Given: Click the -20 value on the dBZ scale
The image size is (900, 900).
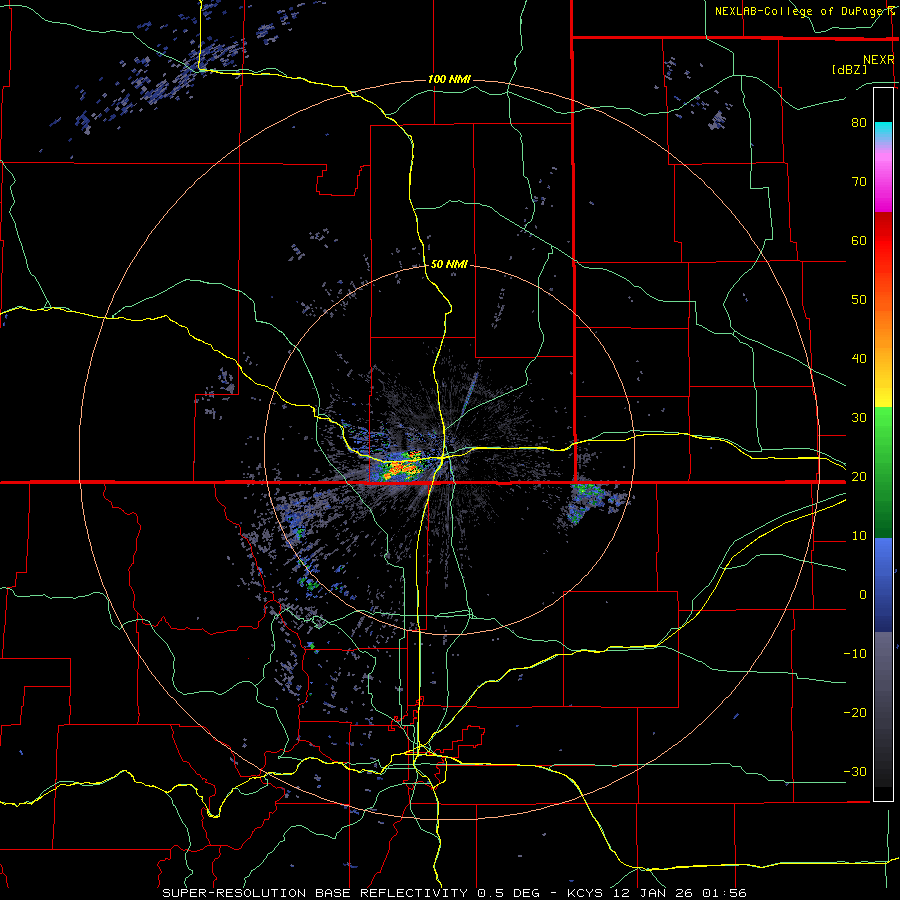Looking at the screenshot, I should click(x=855, y=712).
